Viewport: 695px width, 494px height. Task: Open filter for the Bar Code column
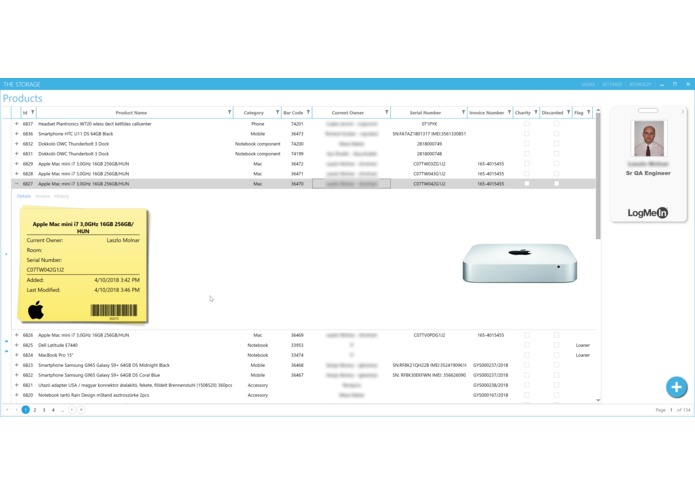(308, 113)
